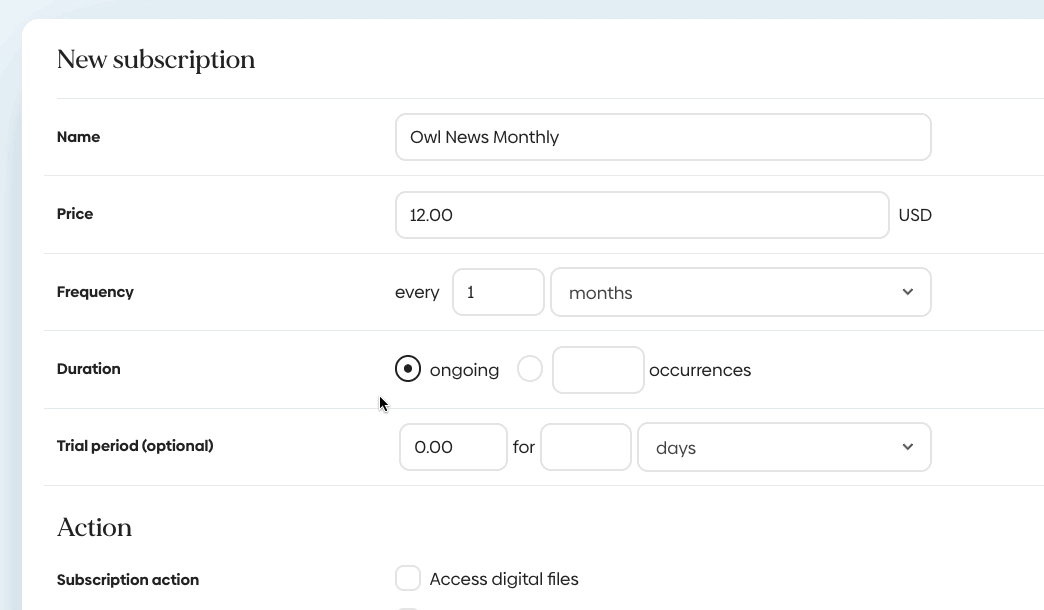Click the frequency interval number field
The image size is (1044, 610).
point(498,292)
